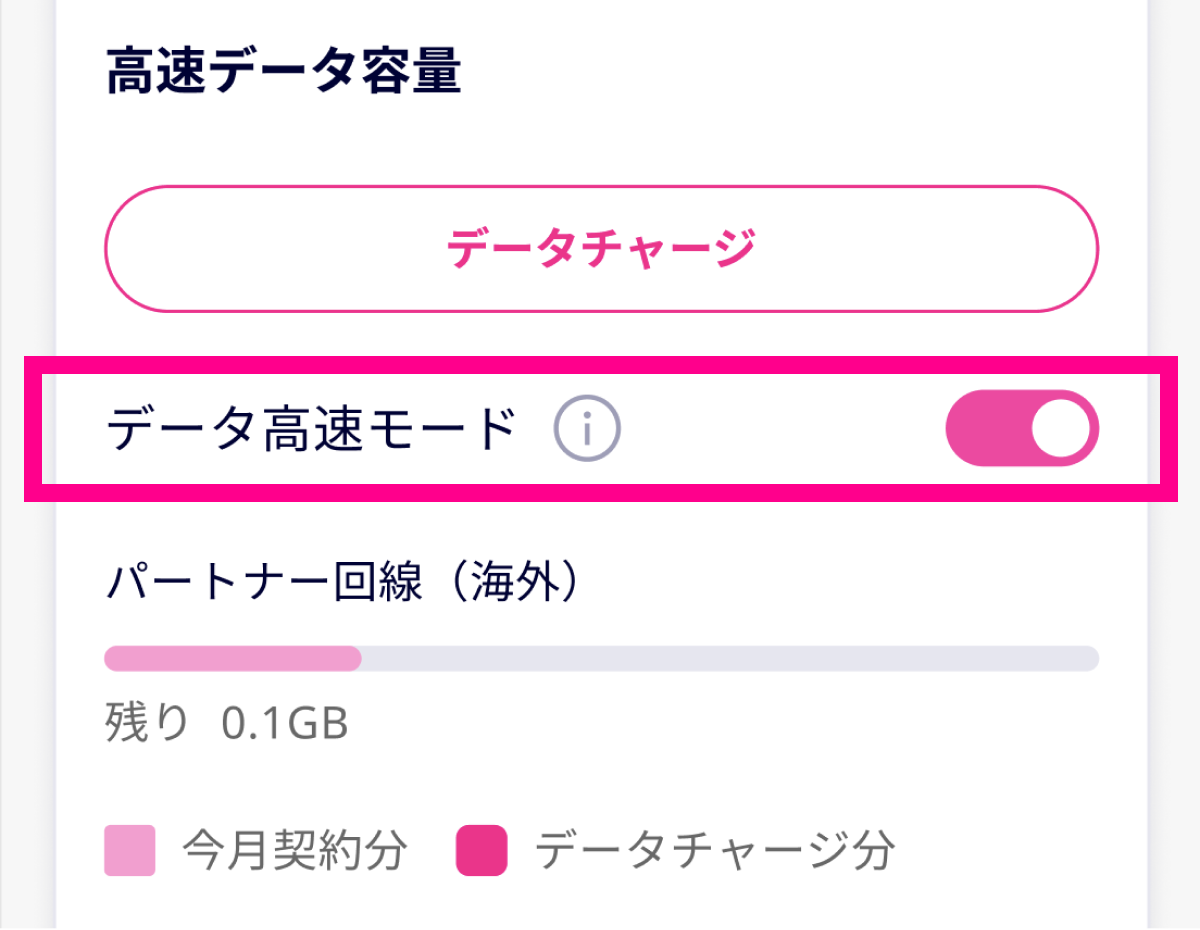The image size is (1200, 930).
Task: Select the データ高速モード label text
Action: [x=311, y=430]
